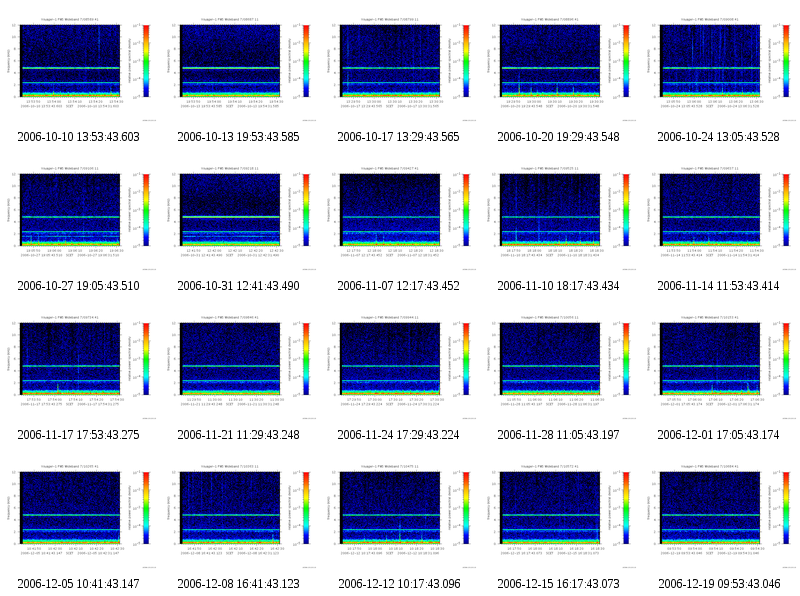This screenshot has width=800, height=596.
Task: Enlarge the Voyager plot for 2006-12-05 10:41:43.147
Action: [81, 515]
